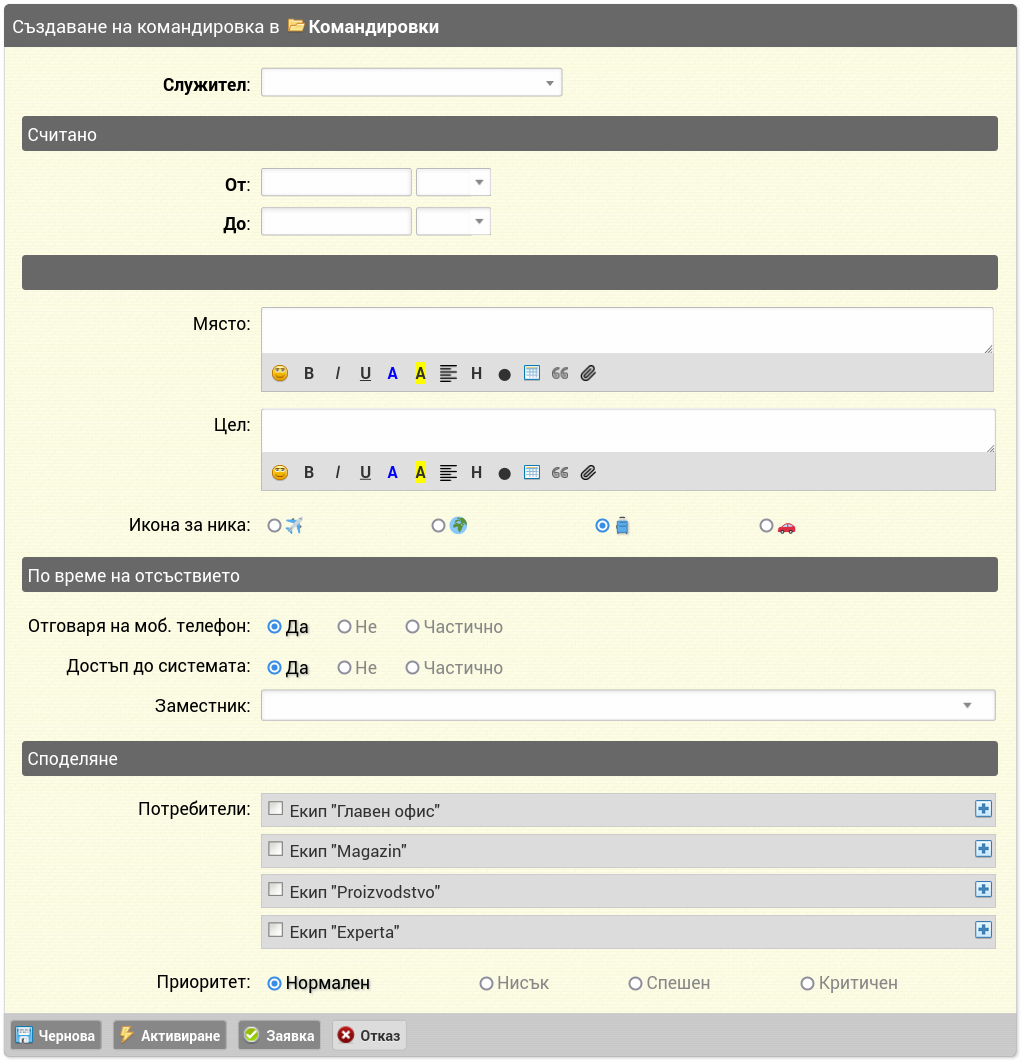The height and width of the screenshot is (1061, 1021).
Task: Set mobile phone answering to Да
Action: click(x=274, y=627)
